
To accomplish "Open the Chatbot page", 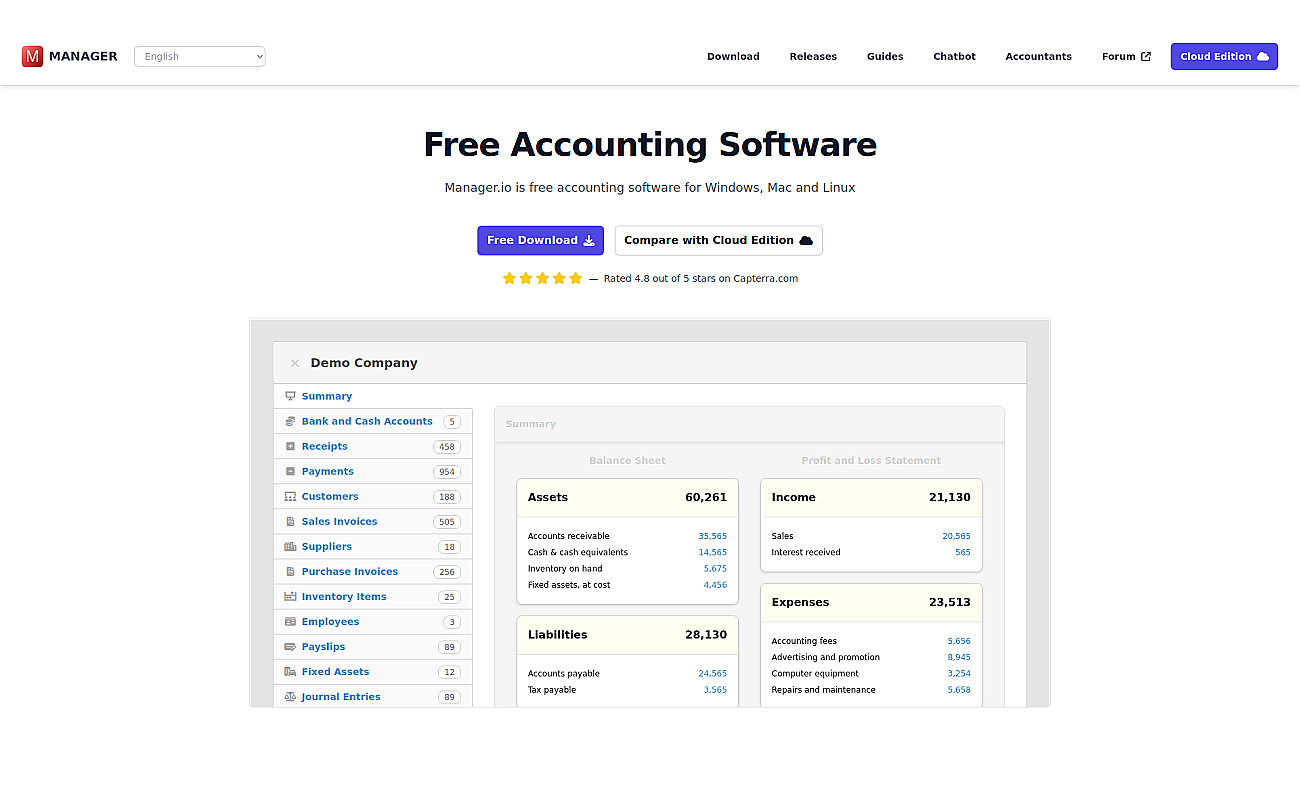I will pos(954,56).
